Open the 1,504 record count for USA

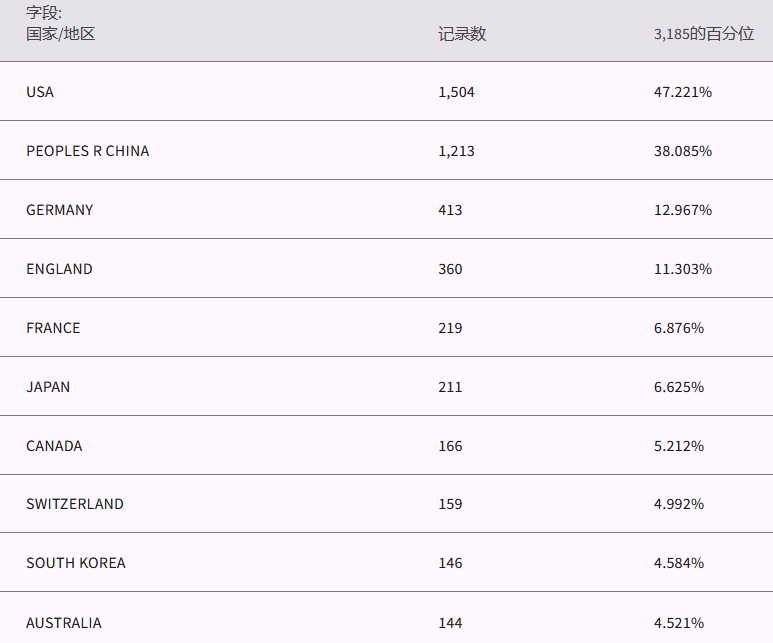(x=456, y=92)
